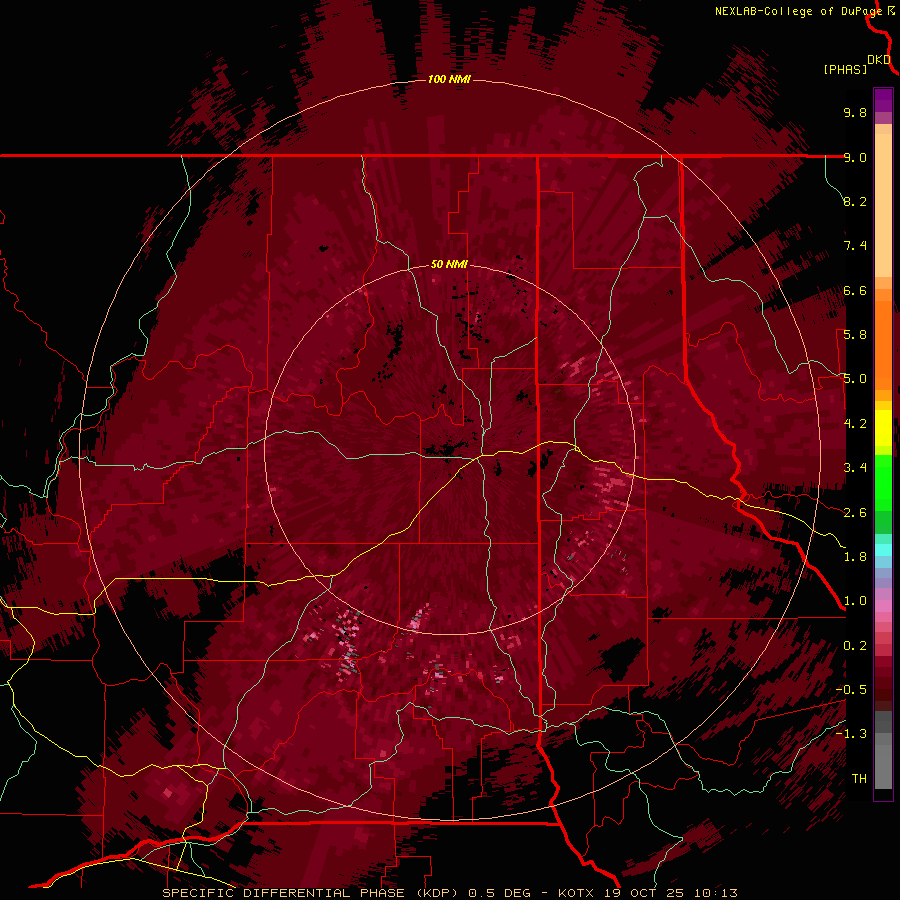
Task: Click the 9.8 color scale value
Action: 855,112
